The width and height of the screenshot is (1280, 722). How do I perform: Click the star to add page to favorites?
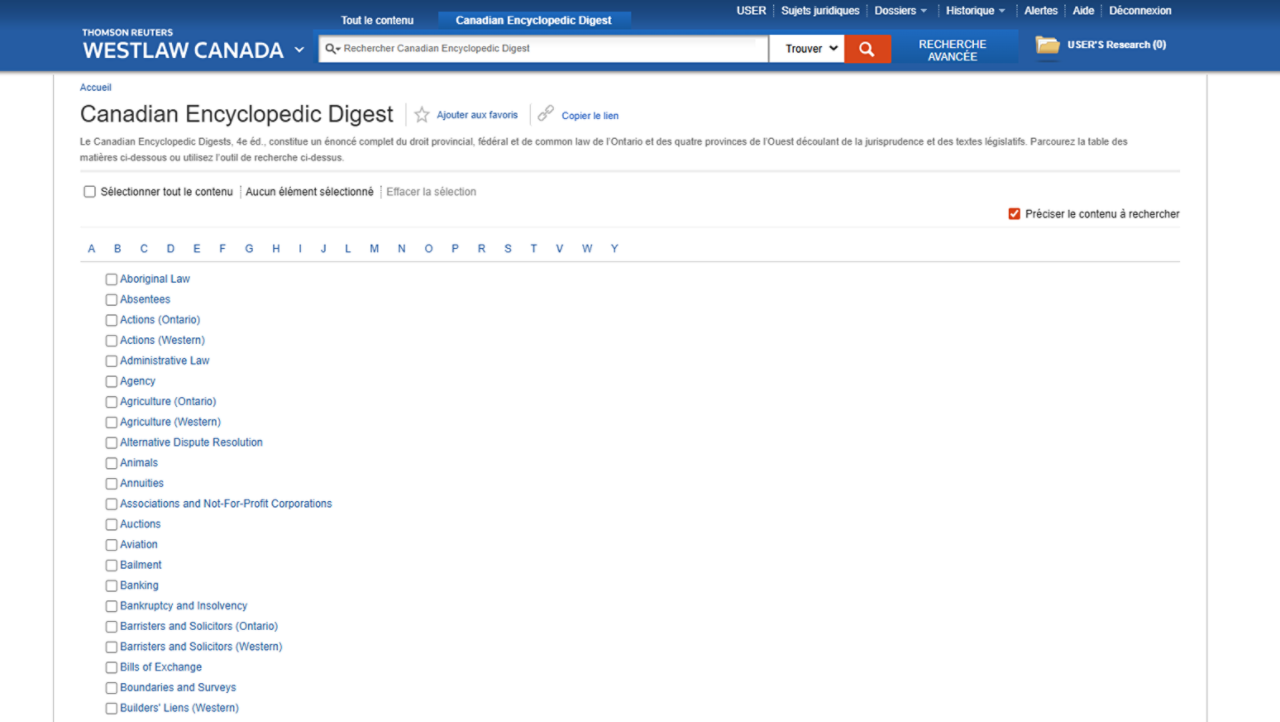[x=421, y=114]
